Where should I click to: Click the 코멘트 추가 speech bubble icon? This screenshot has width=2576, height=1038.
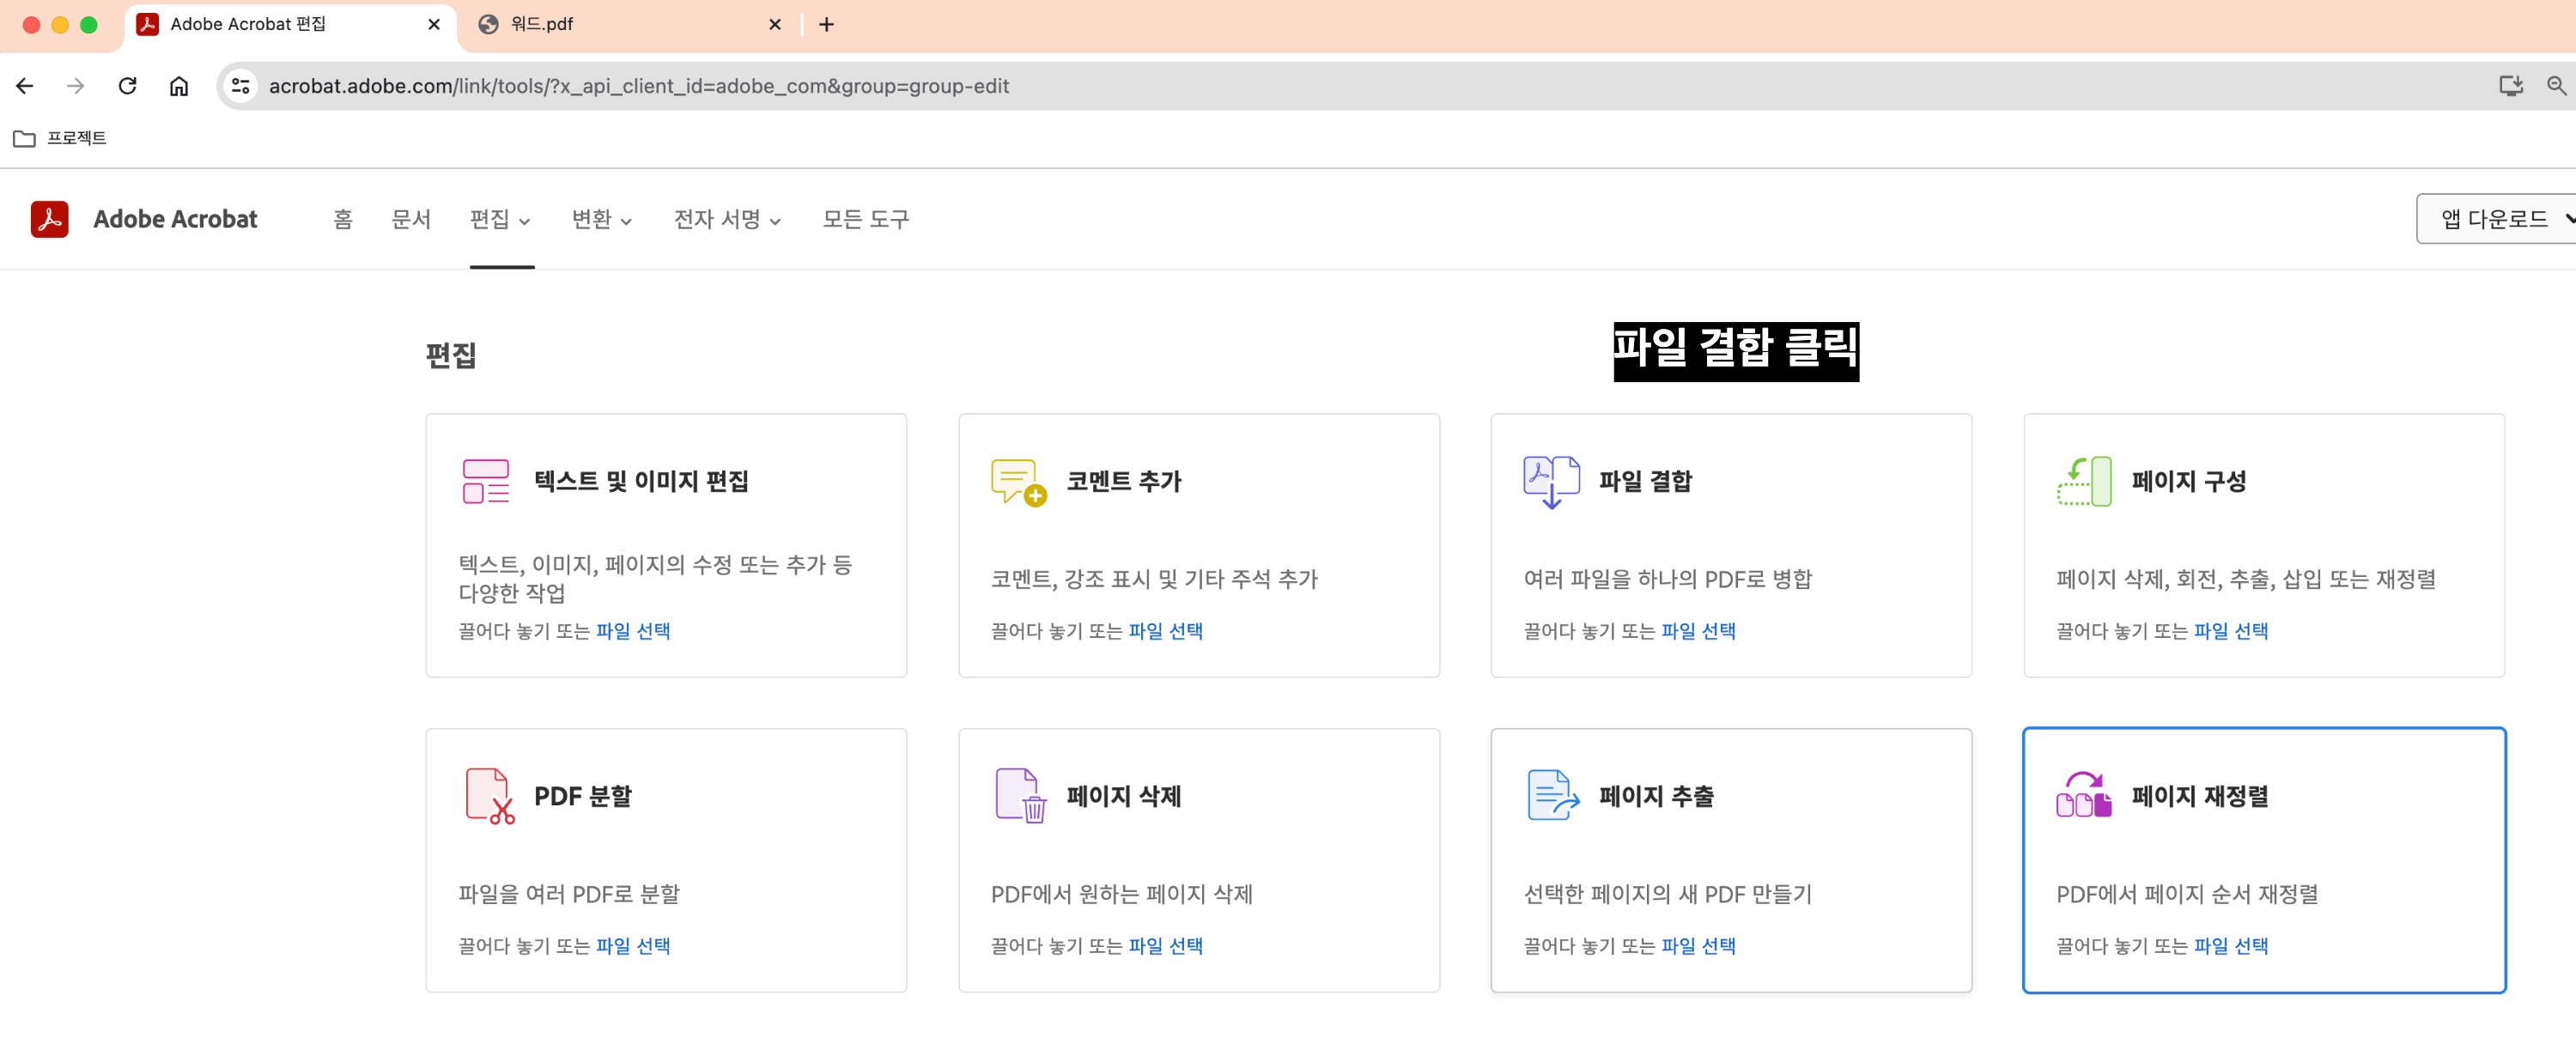(x=1018, y=482)
